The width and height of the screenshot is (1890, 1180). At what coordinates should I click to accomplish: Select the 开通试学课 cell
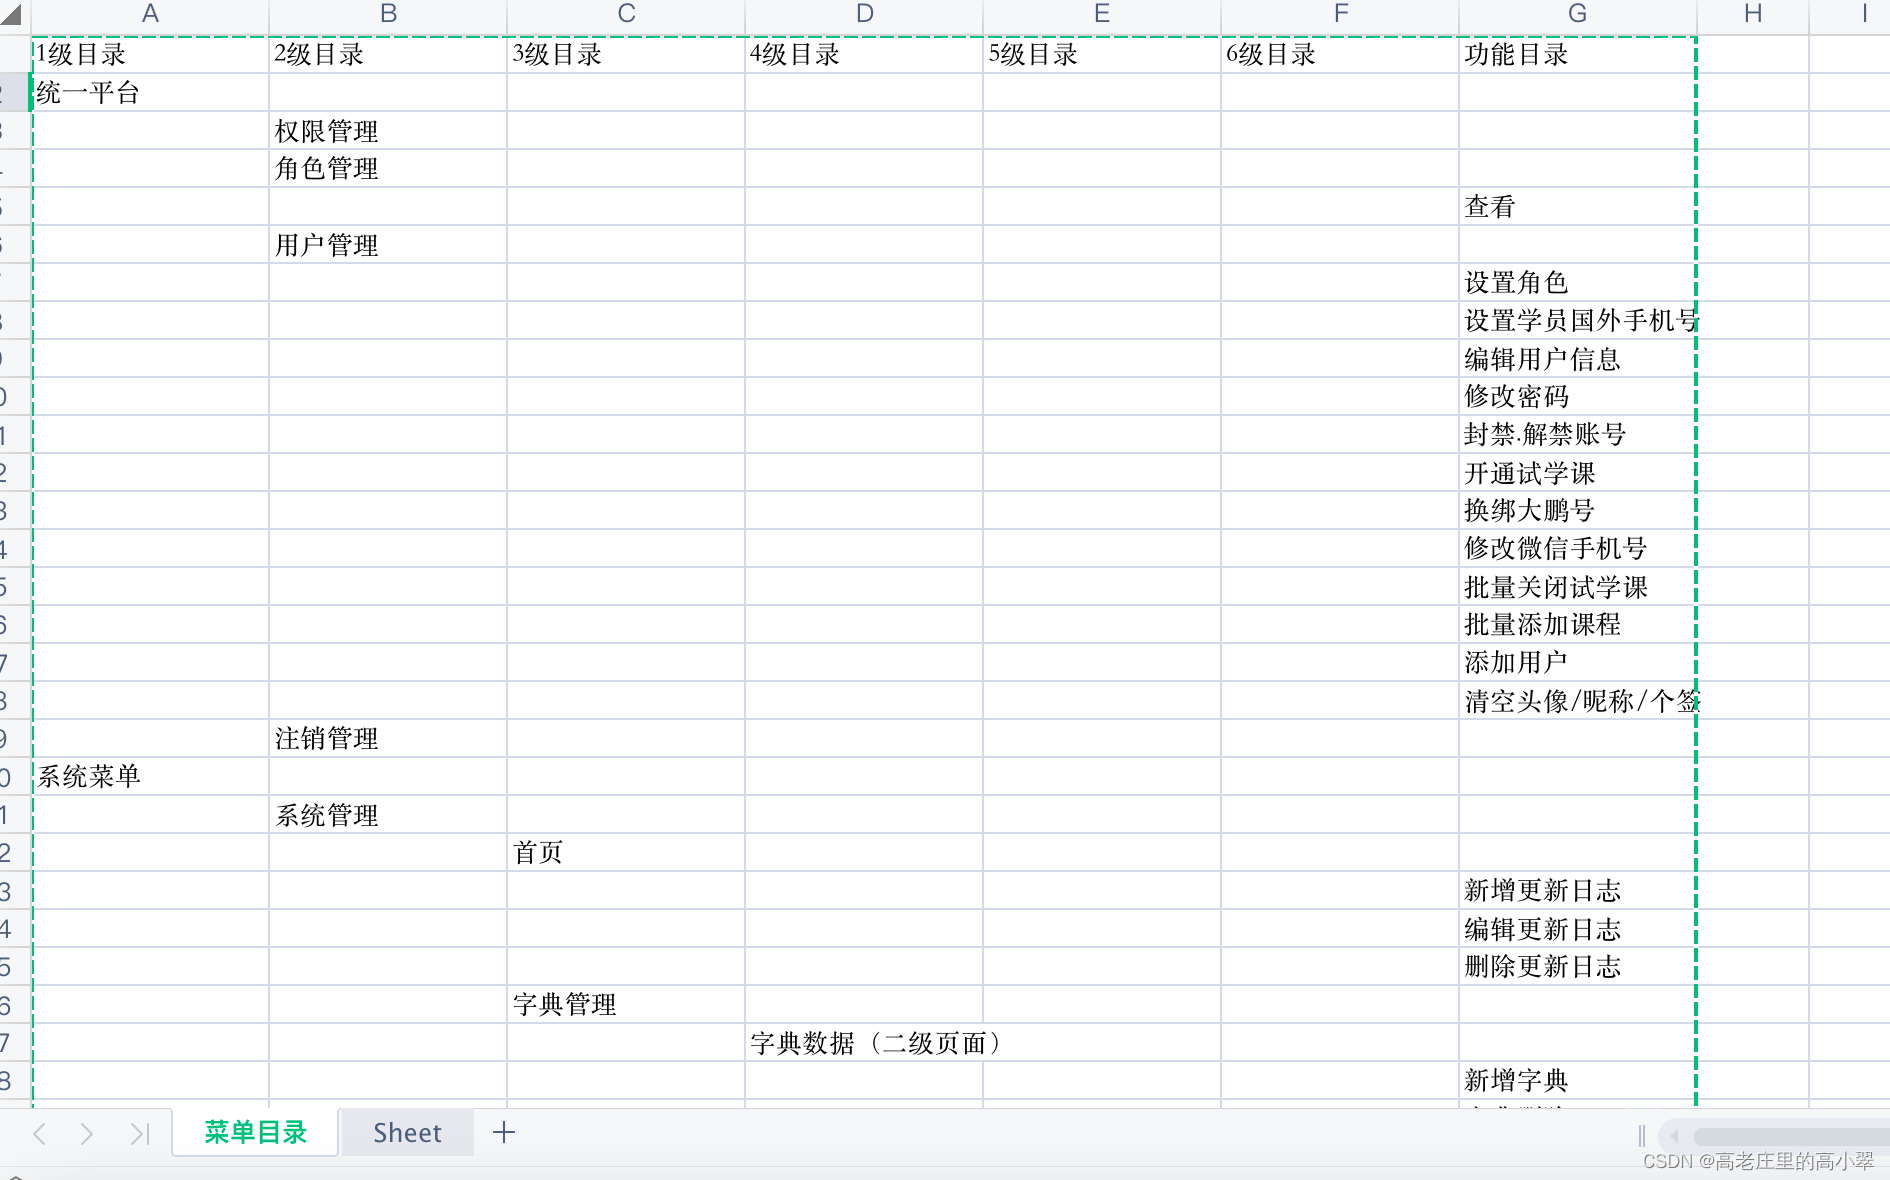[x=1578, y=473]
